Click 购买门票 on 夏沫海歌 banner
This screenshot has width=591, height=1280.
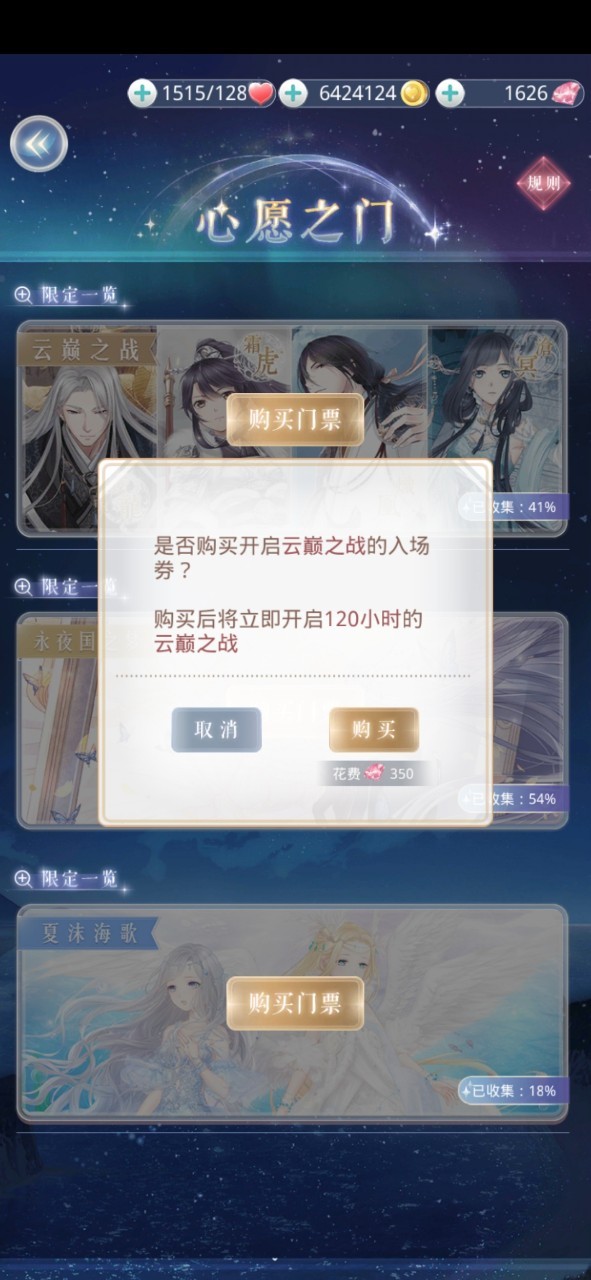click(295, 1003)
